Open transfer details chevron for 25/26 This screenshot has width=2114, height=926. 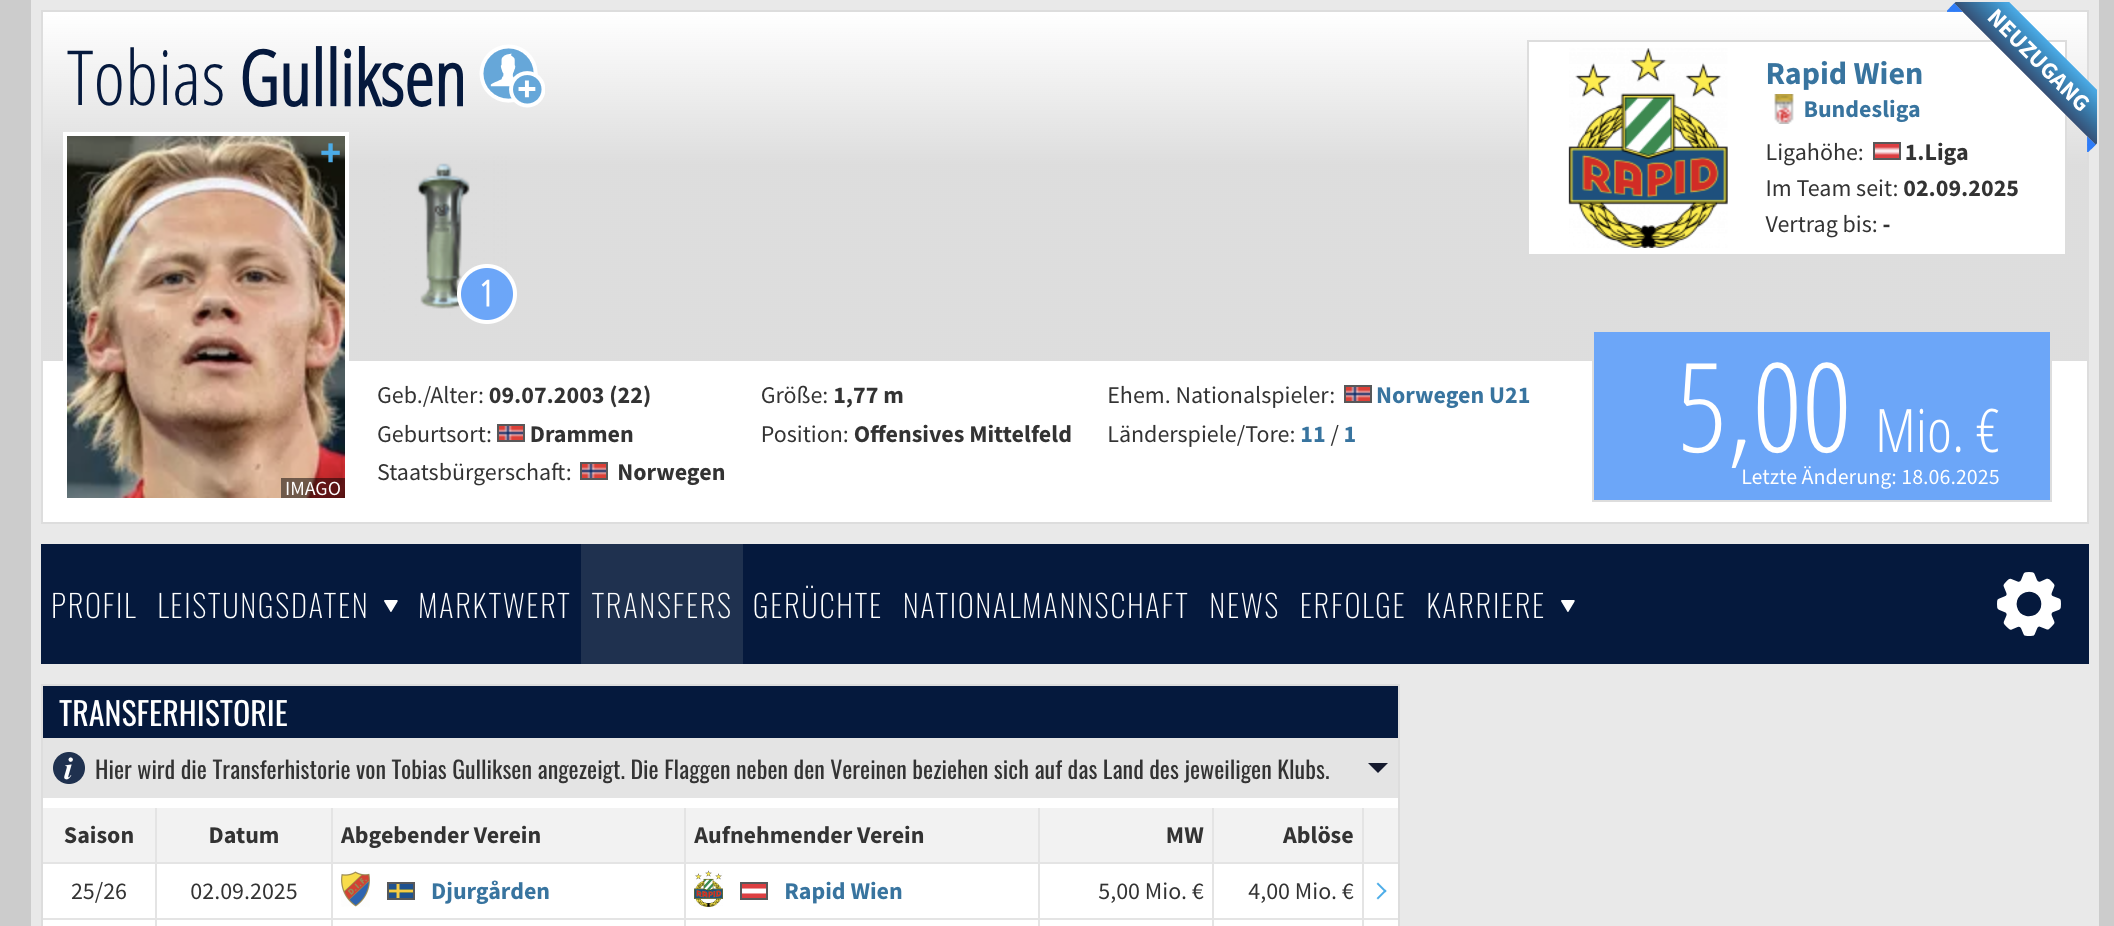point(1381,891)
